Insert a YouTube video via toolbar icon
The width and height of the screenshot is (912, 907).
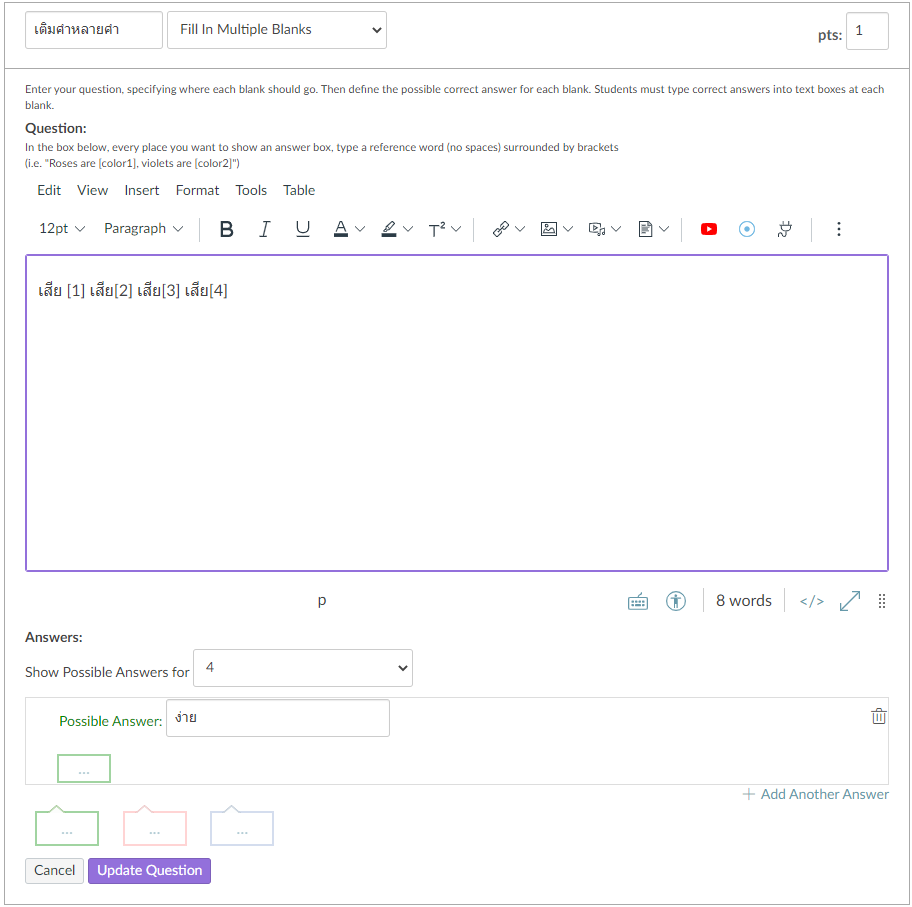(x=709, y=229)
